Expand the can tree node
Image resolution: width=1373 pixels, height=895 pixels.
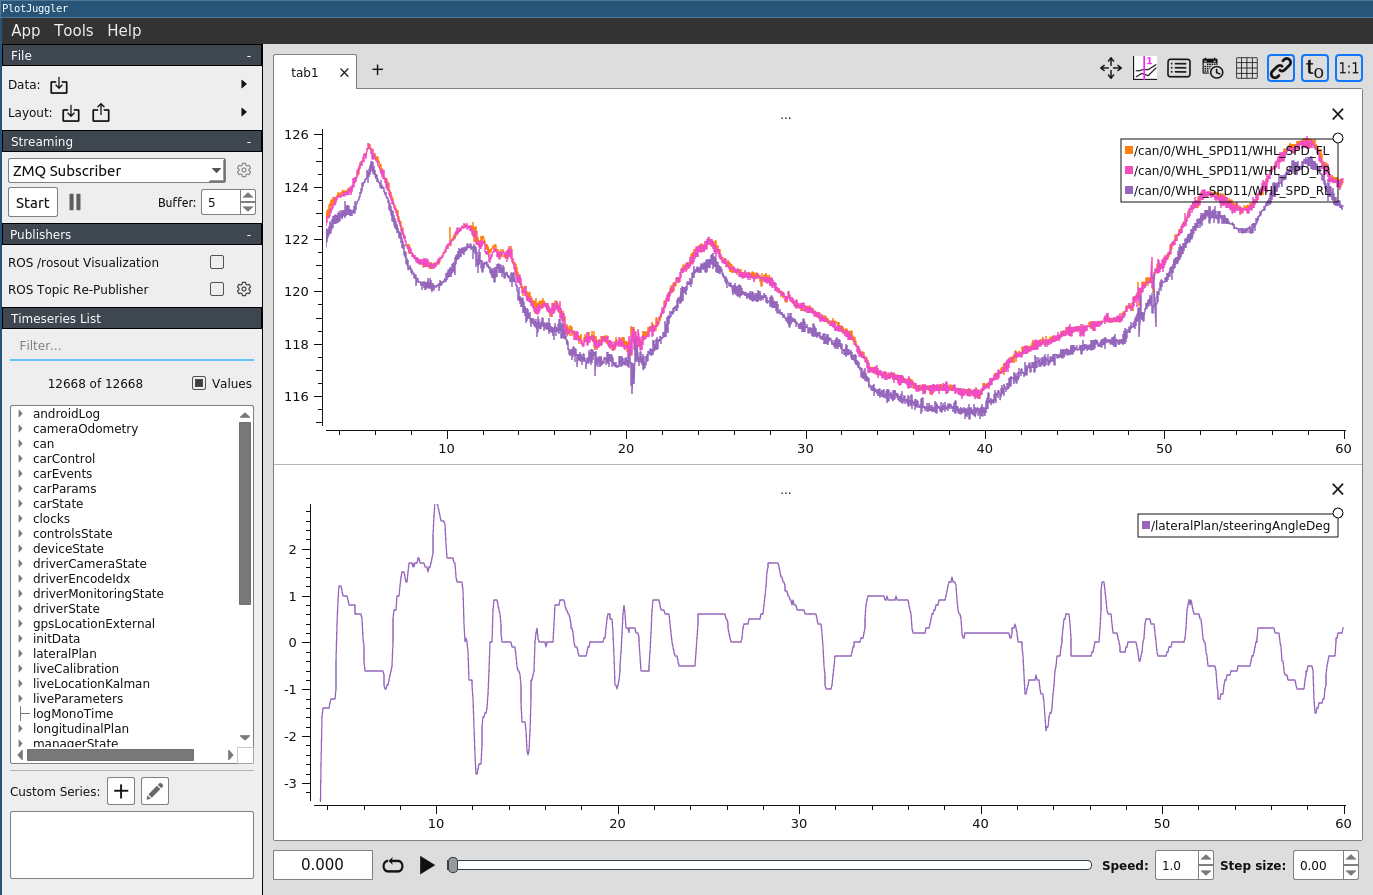(20, 443)
